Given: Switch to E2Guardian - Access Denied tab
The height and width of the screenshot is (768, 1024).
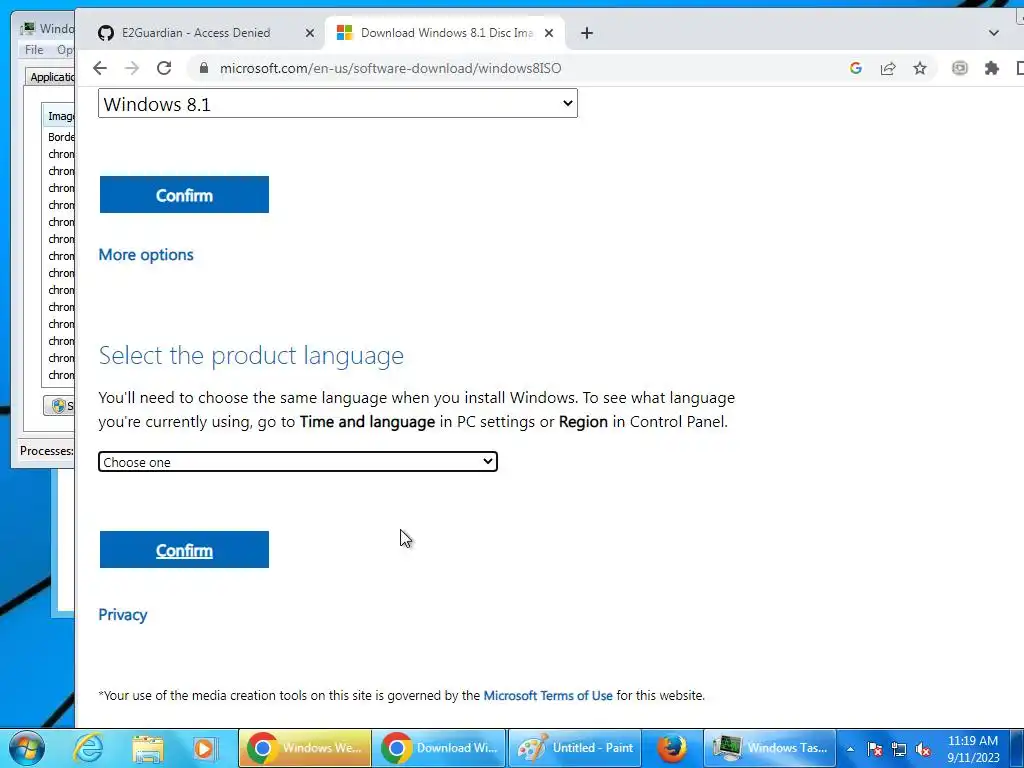Looking at the screenshot, I should pos(196,33).
